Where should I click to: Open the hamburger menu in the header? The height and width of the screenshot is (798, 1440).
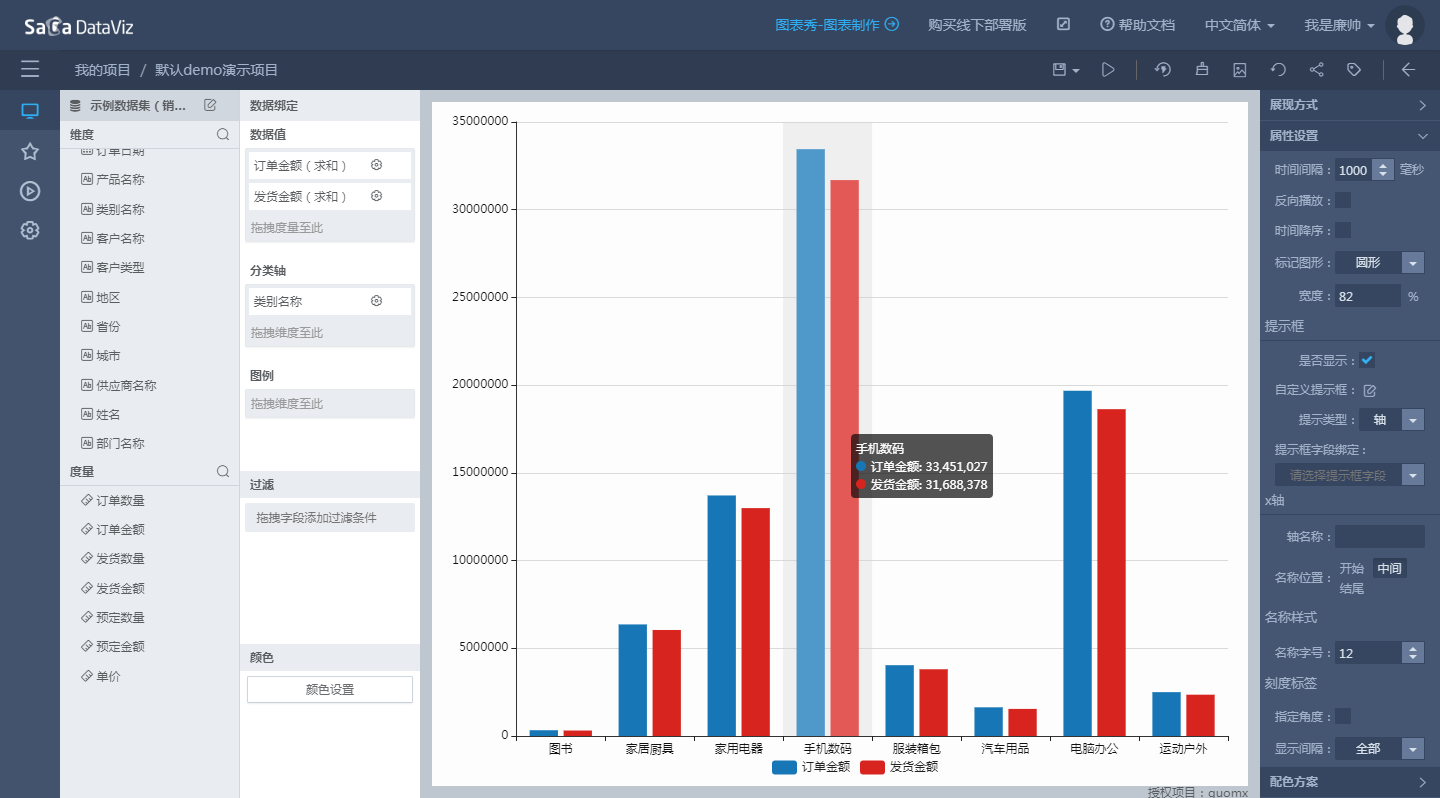(x=30, y=69)
